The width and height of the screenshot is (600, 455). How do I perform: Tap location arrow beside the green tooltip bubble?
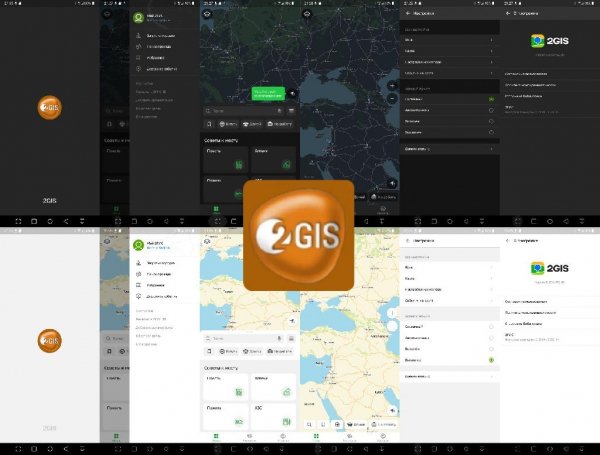coord(292,93)
